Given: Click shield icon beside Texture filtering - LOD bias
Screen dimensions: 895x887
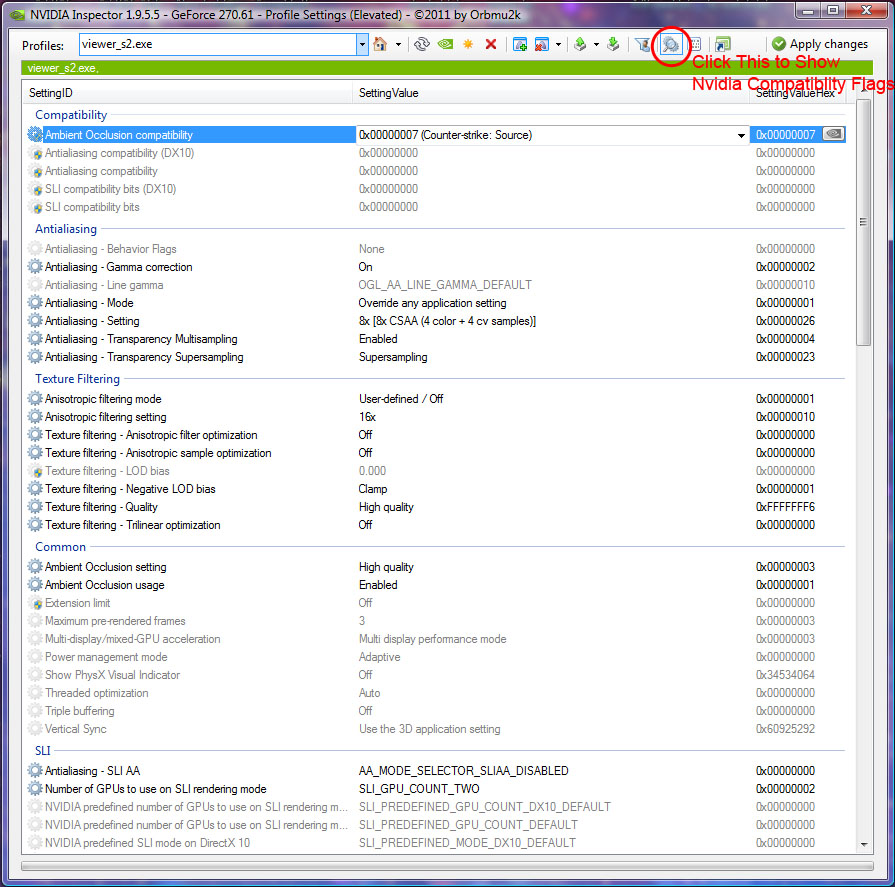Looking at the screenshot, I should click(36, 471).
